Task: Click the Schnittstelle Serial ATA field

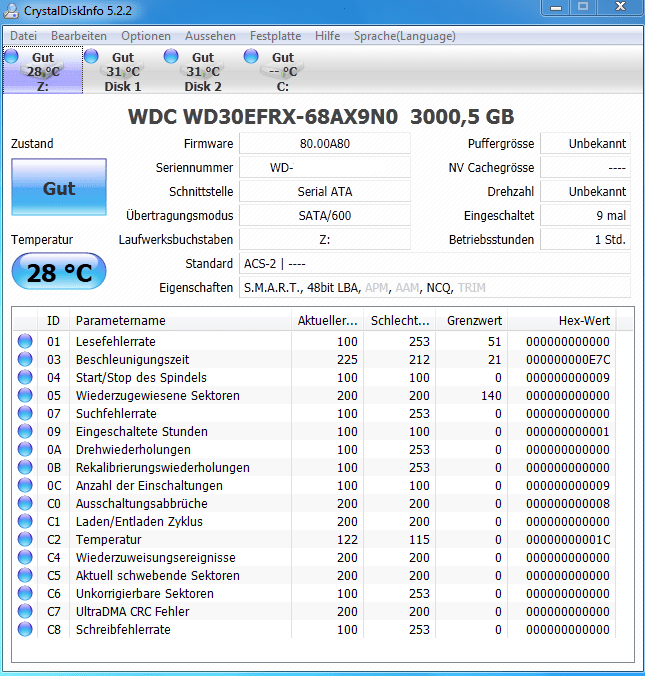Action: 325,191
